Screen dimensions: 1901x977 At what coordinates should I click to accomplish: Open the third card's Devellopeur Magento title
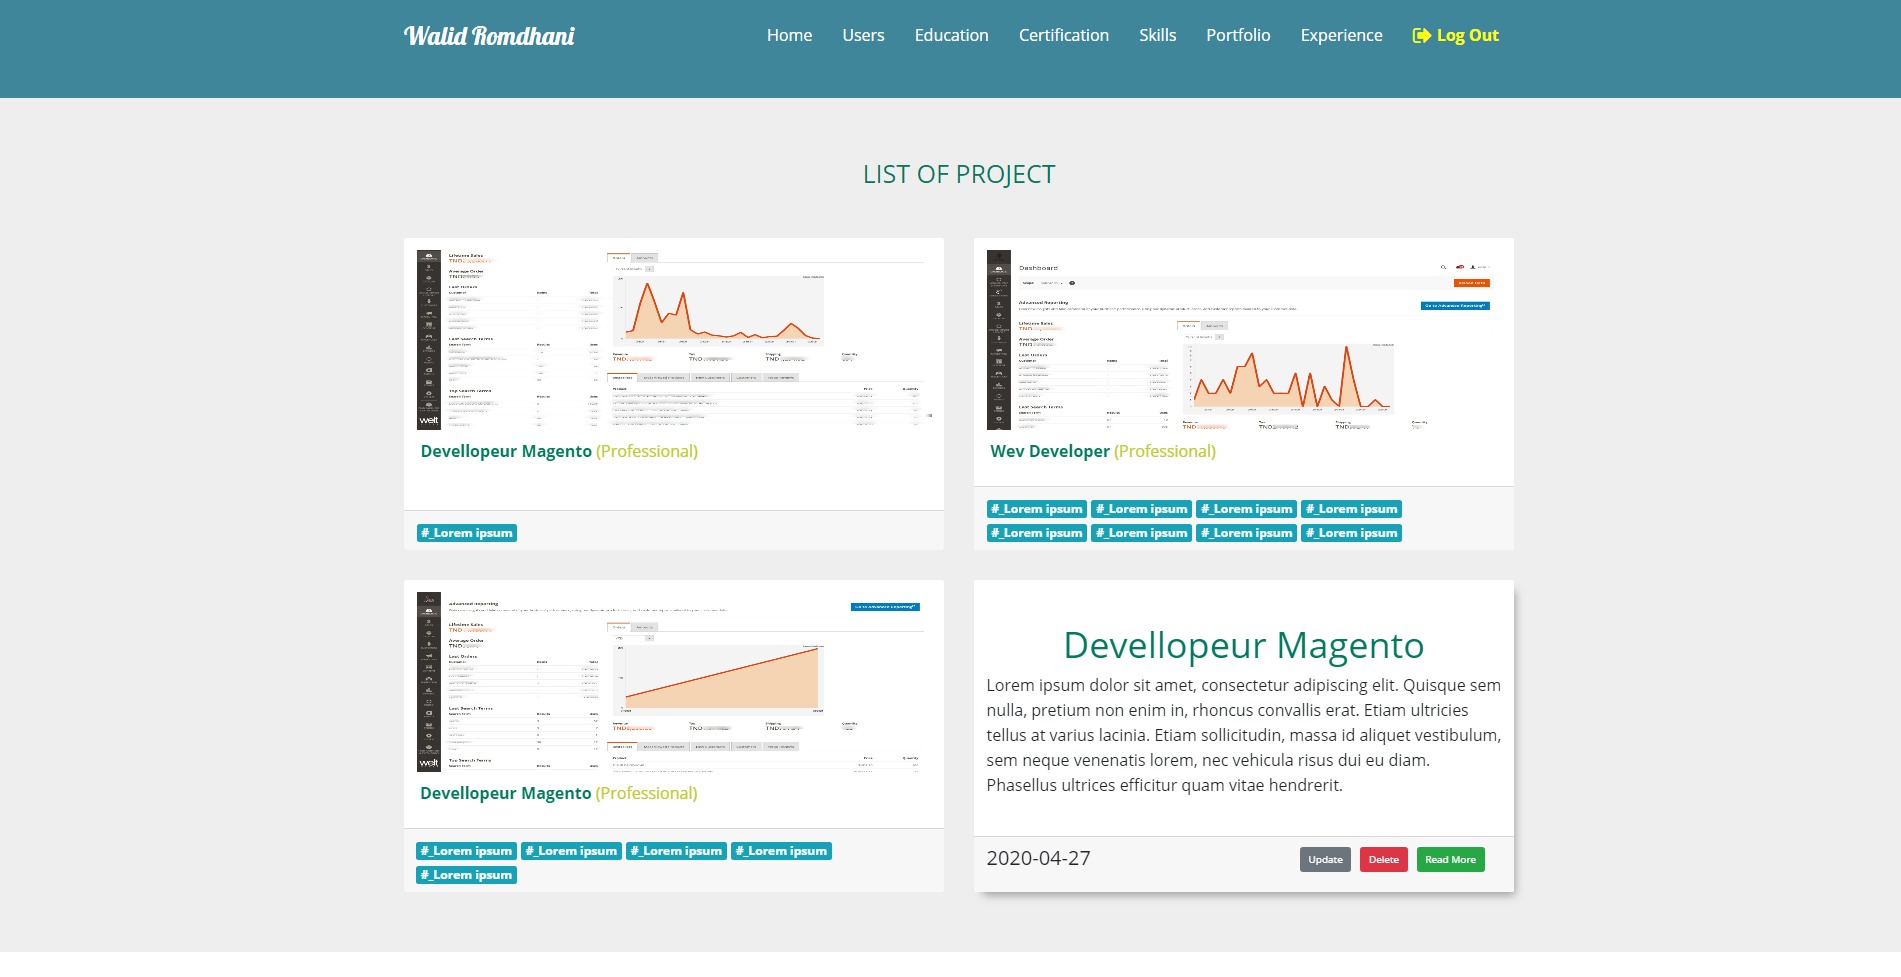tap(506, 793)
